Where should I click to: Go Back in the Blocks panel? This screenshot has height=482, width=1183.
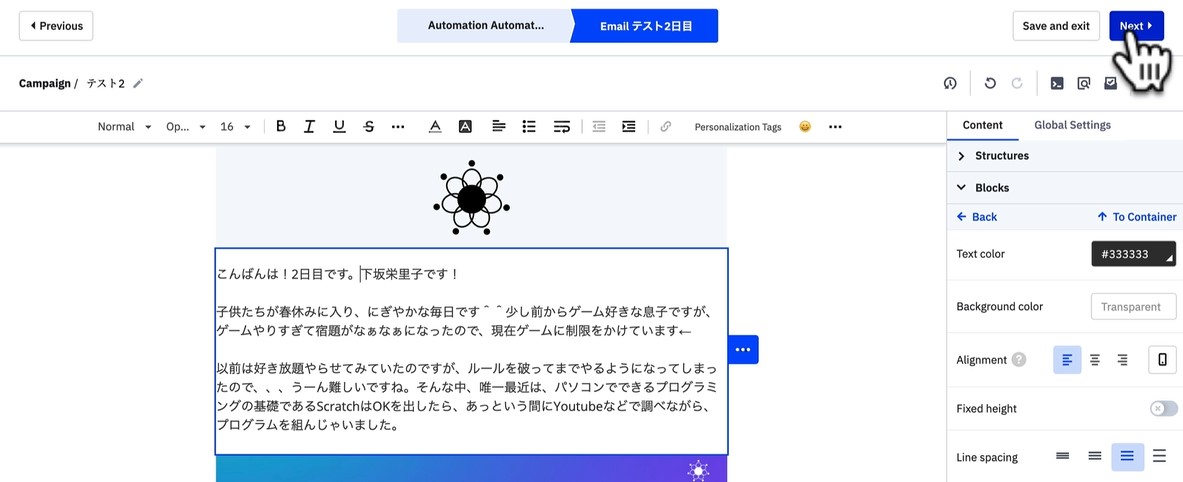click(x=976, y=216)
